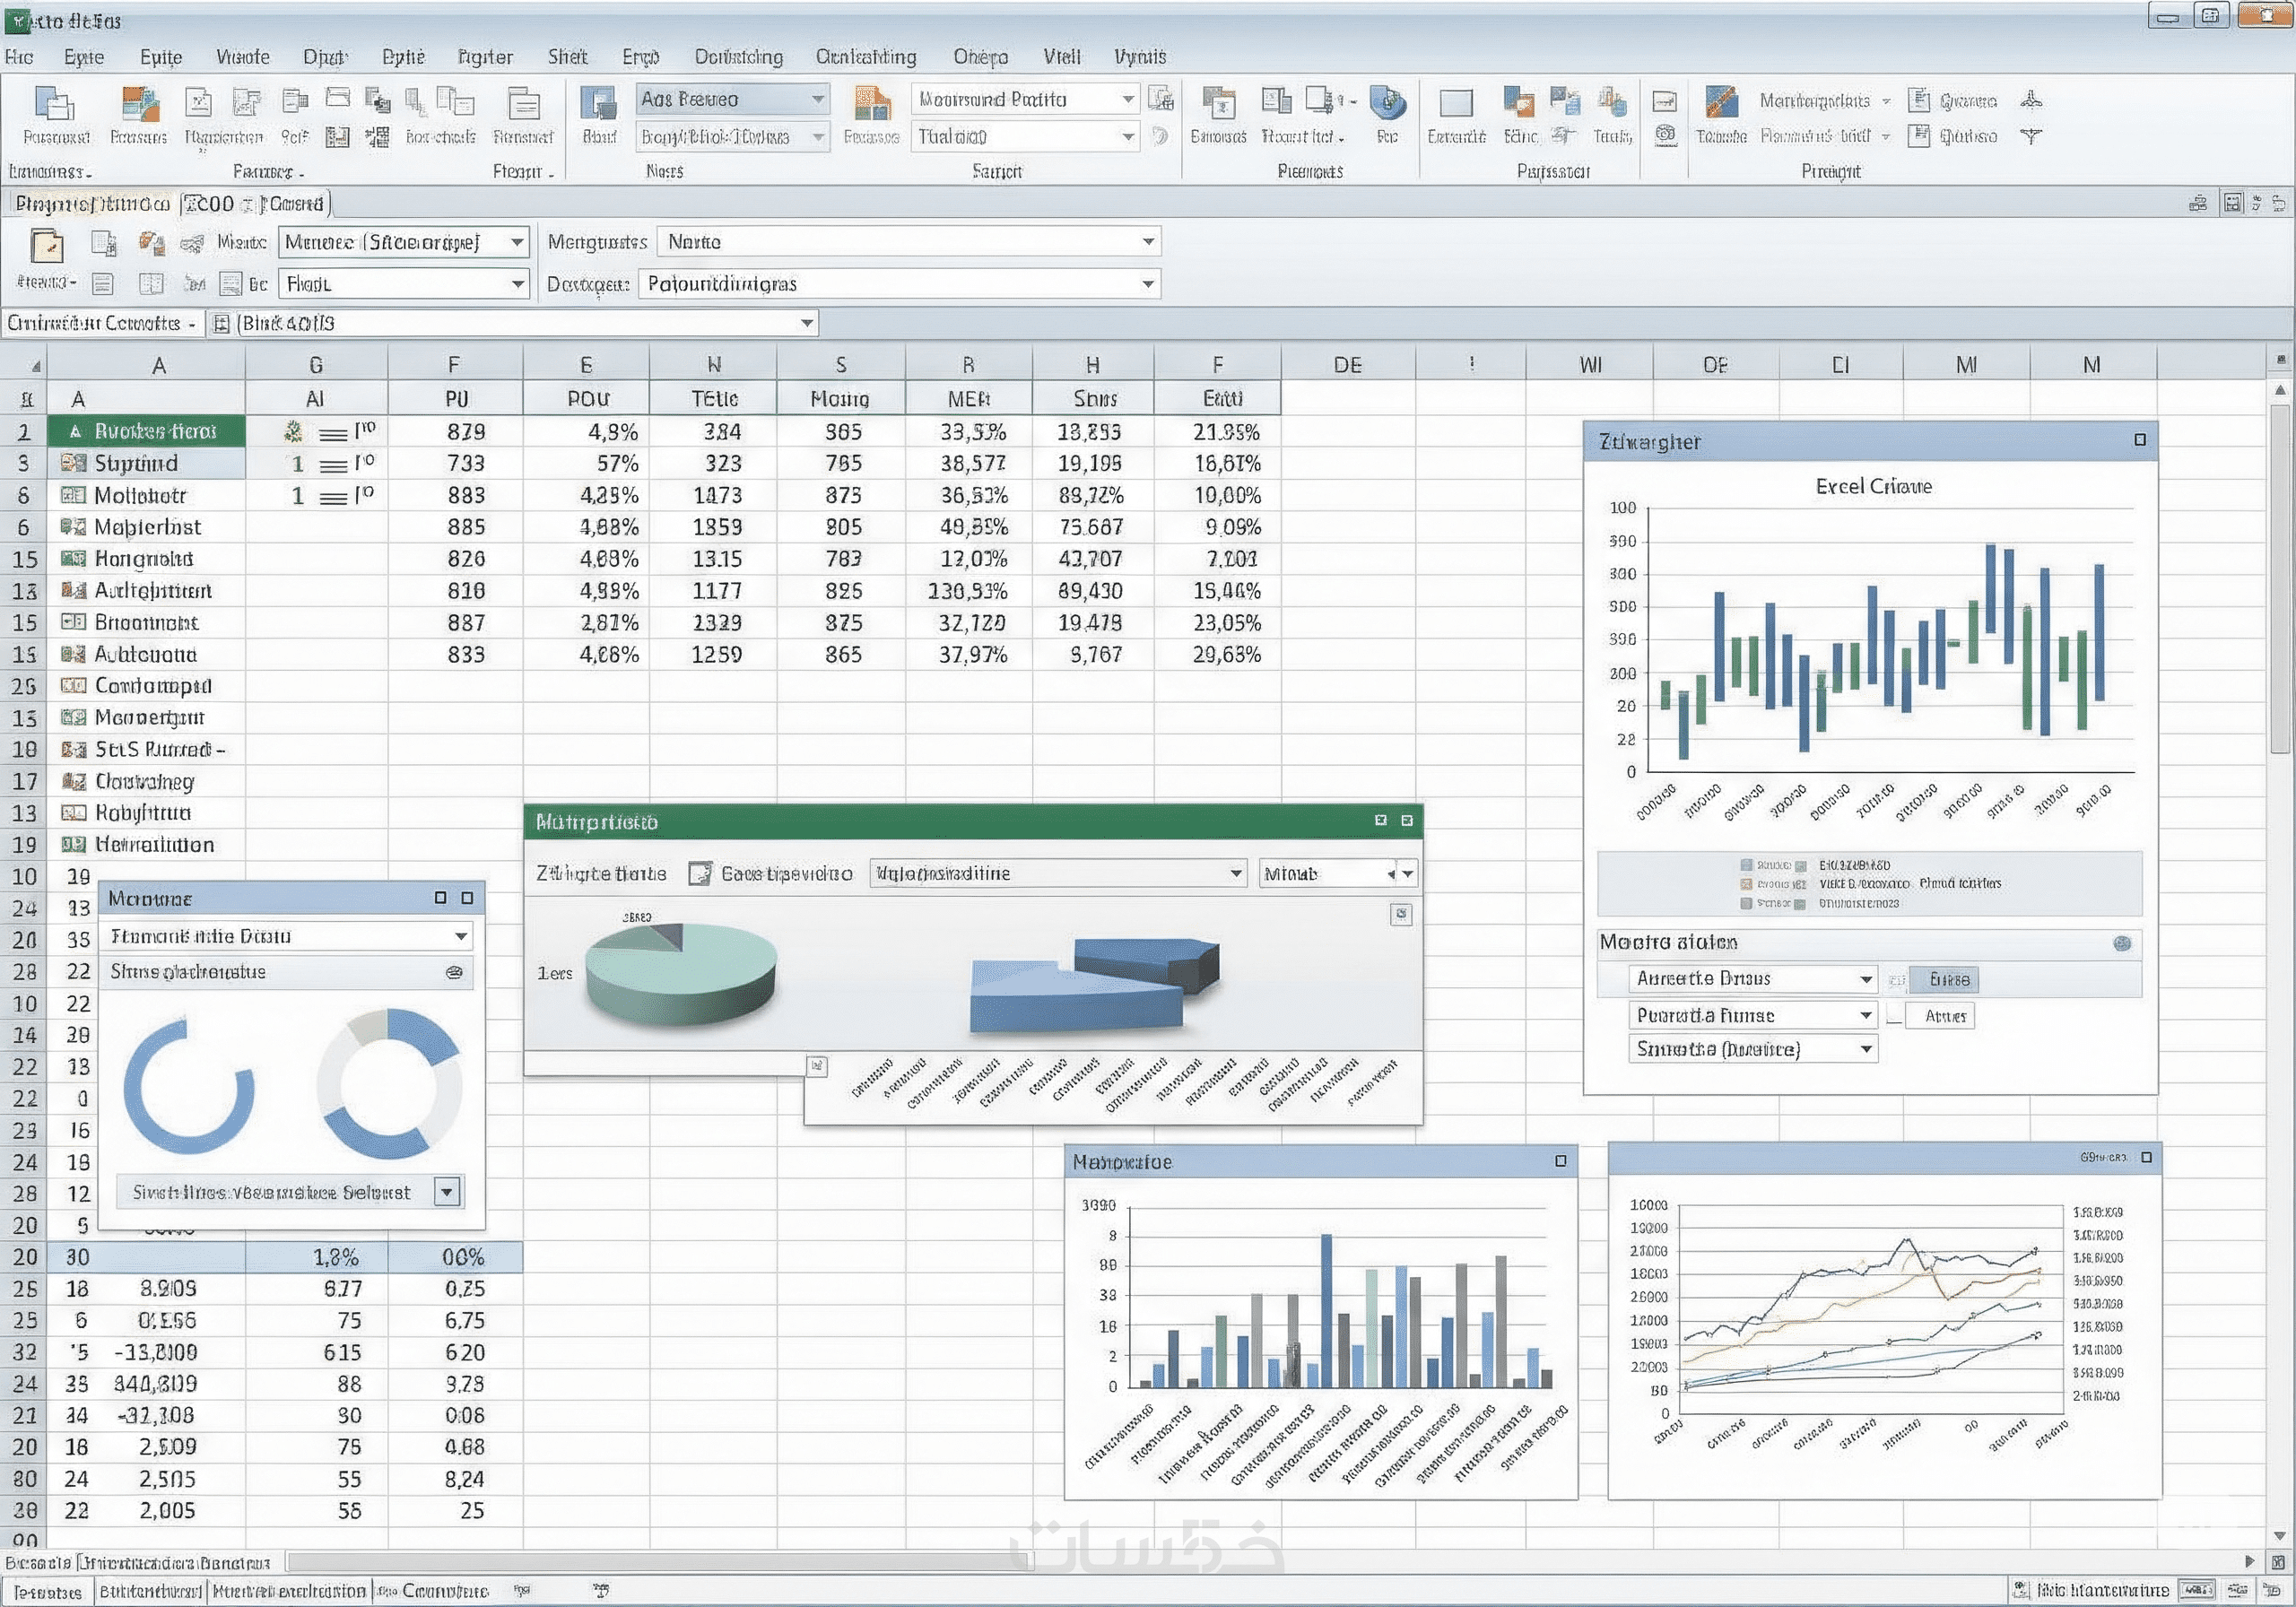Click the Bbud blue window icon

(x=598, y=103)
